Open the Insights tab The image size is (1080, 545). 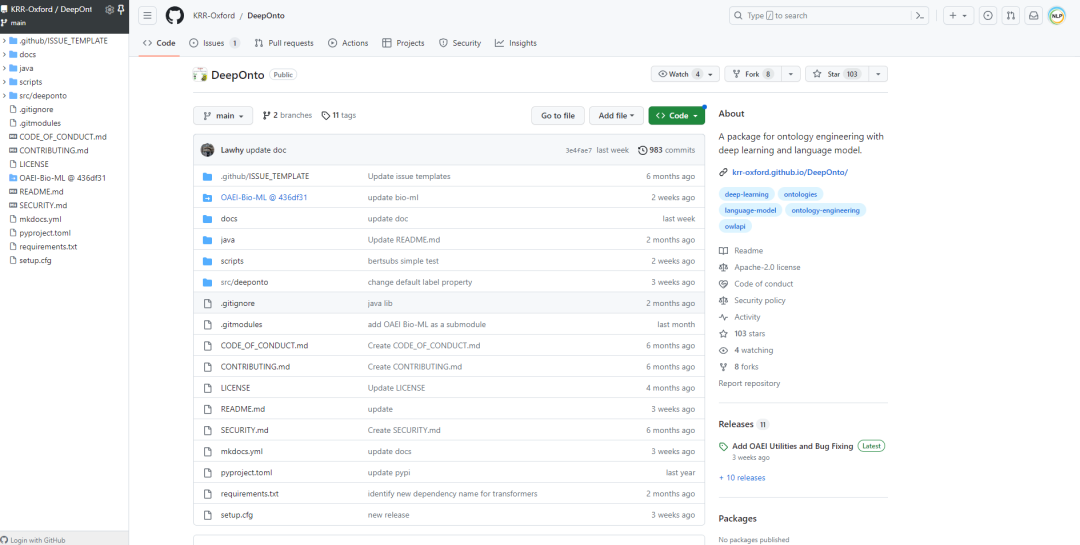[515, 43]
